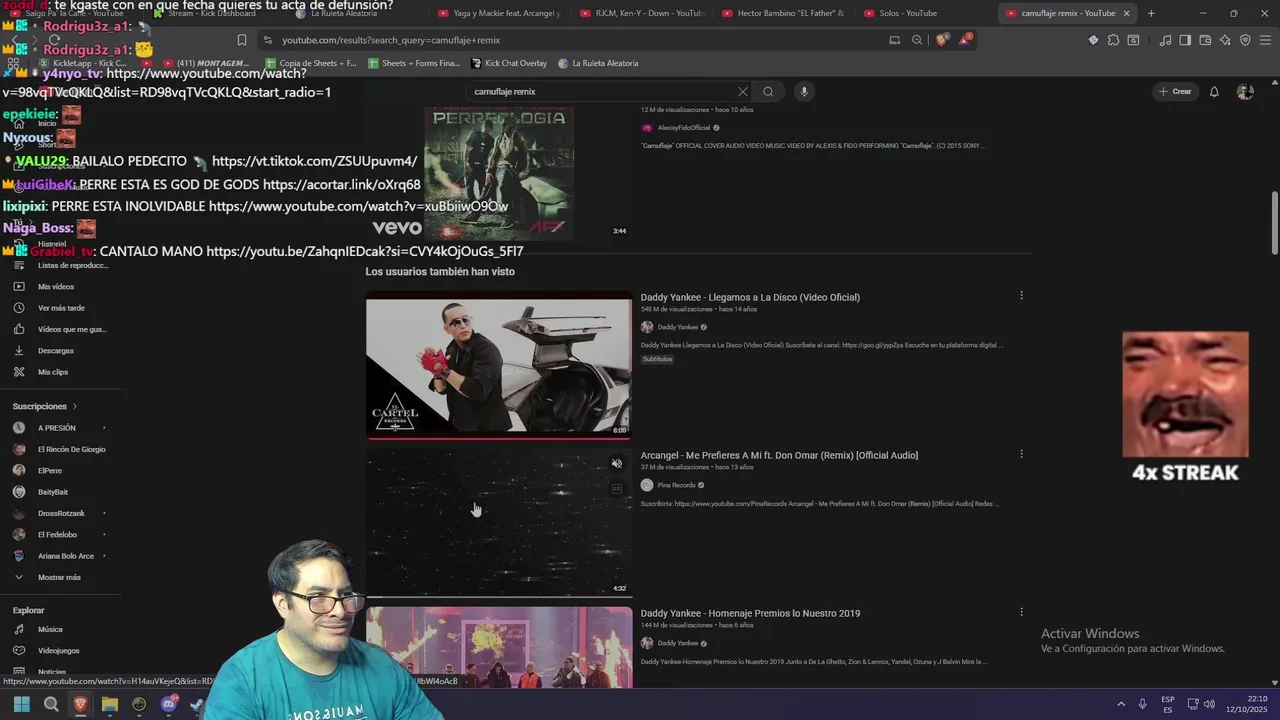Image resolution: width=1280 pixels, height=720 pixels.
Task: Toggle subtitles on the Arcangel preview
Action: pos(617,489)
